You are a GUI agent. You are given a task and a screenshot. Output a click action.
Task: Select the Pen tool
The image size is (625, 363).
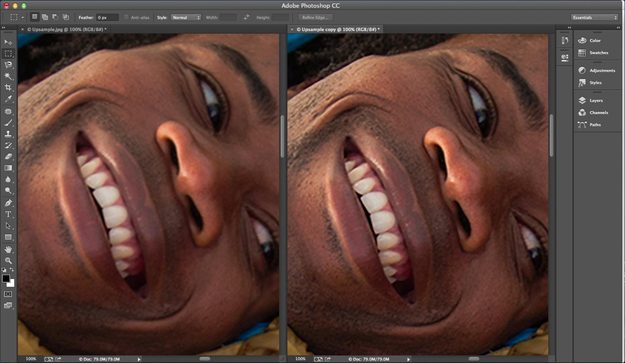8,203
